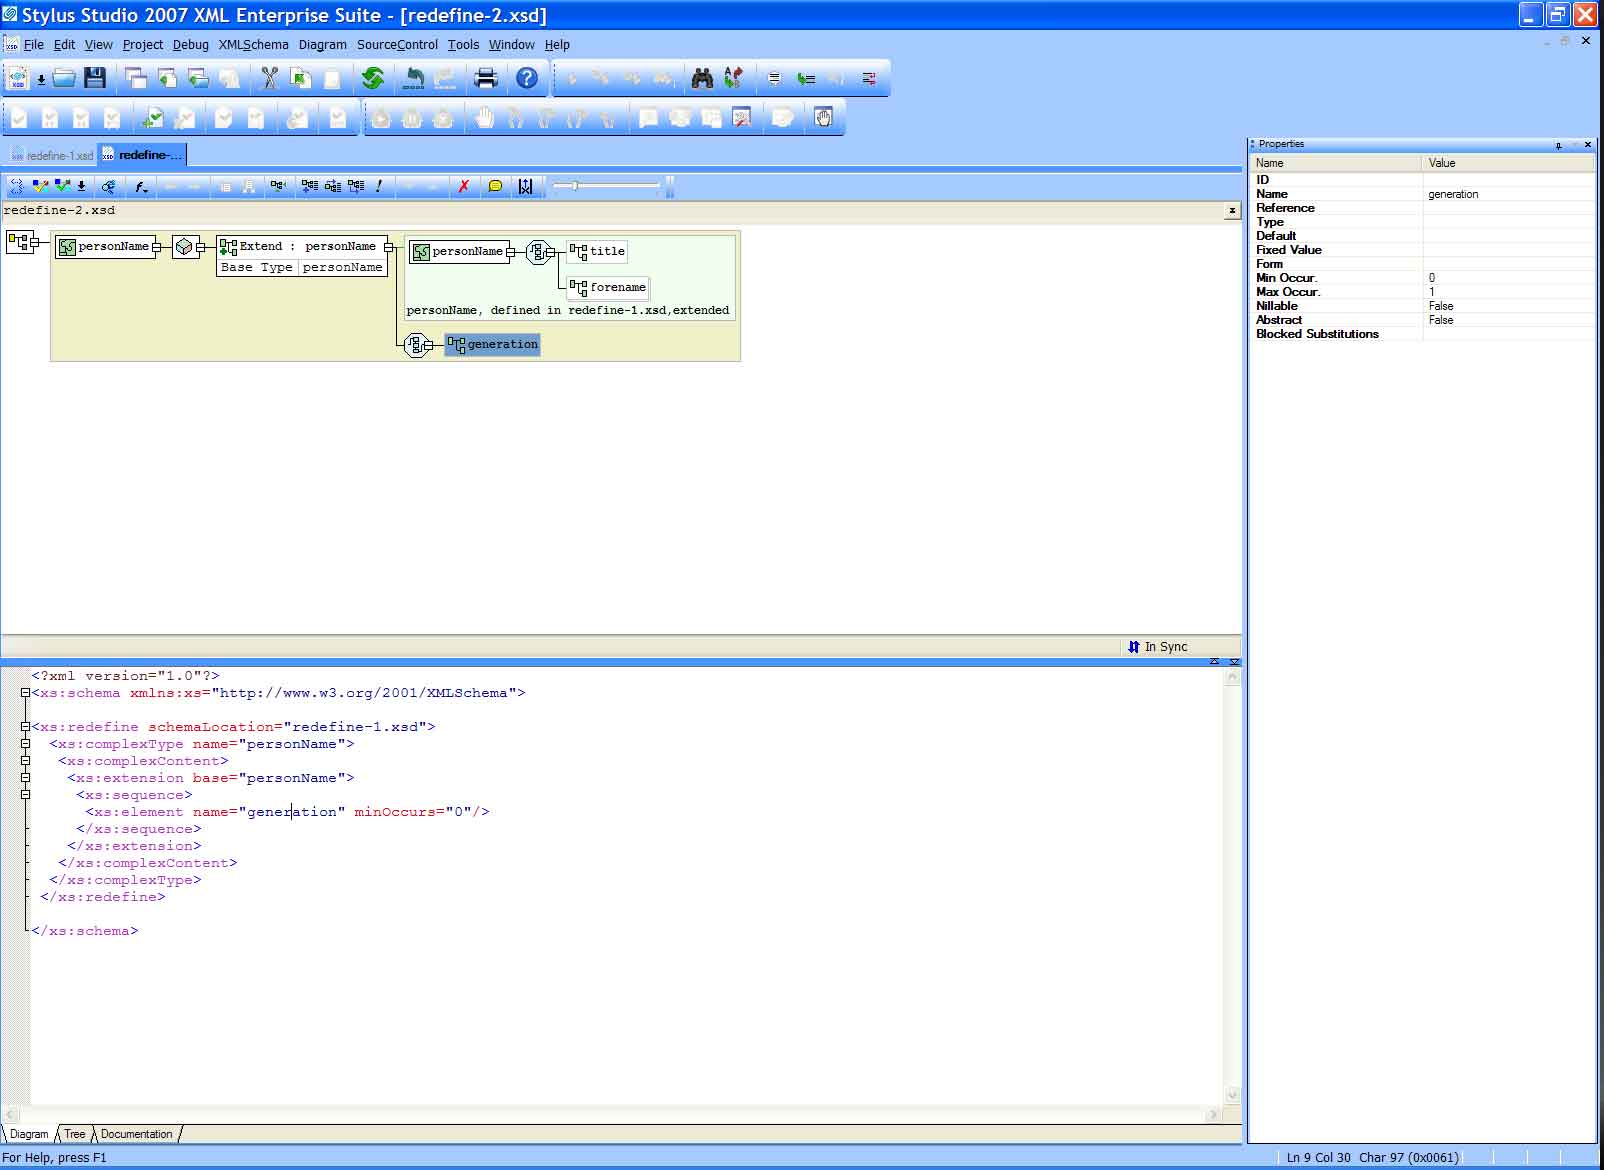This screenshot has height=1170, width=1604.
Task: Click the diagram zoom slider
Action: tap(575, 186)
